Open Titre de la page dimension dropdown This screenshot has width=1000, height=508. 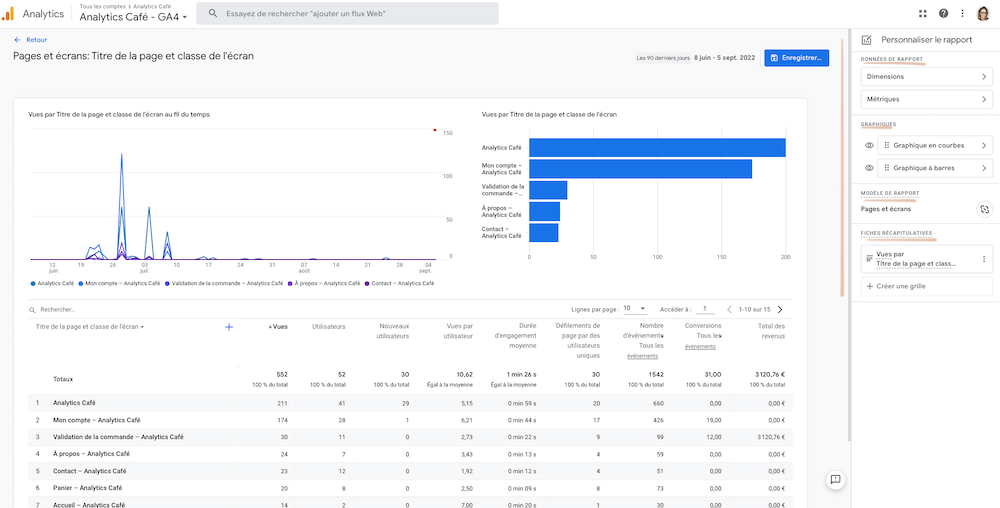tap(90, 327)
